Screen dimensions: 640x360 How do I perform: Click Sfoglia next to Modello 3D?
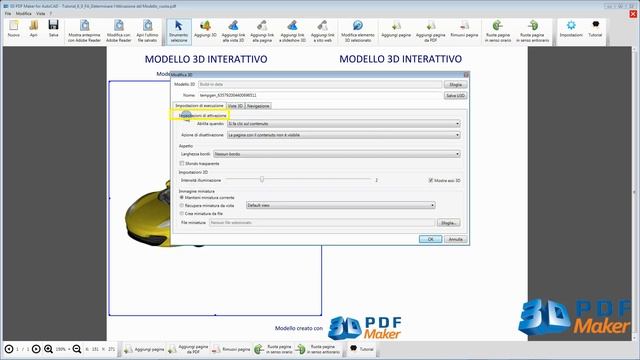[x=456, y=84]
